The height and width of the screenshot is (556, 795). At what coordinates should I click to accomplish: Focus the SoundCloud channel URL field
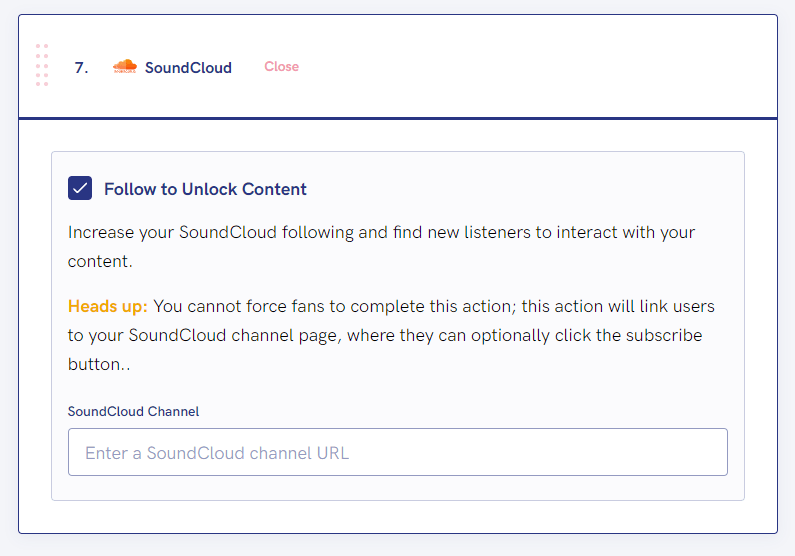(398, 452)
